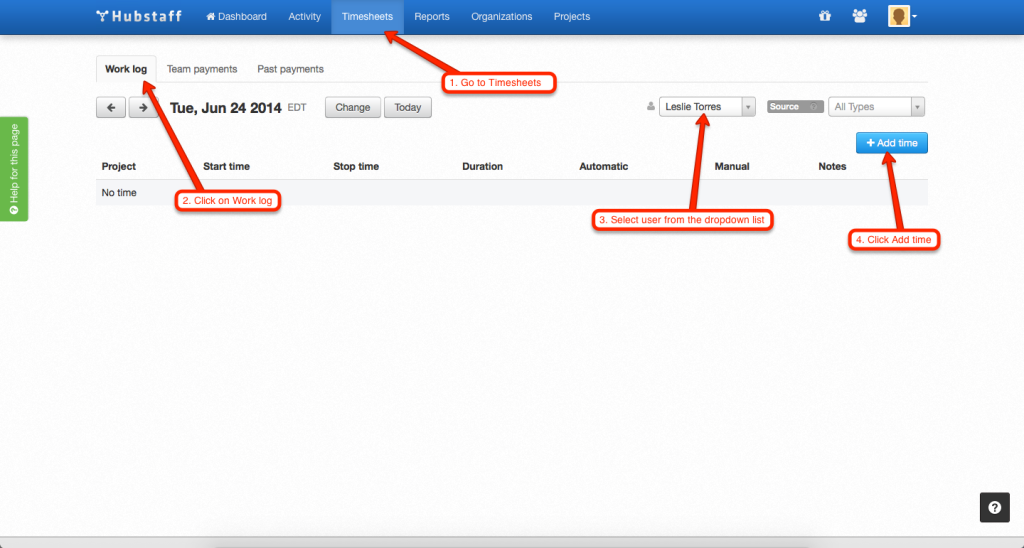
Task: Click the Automatic column header
Action: (603, 166)
